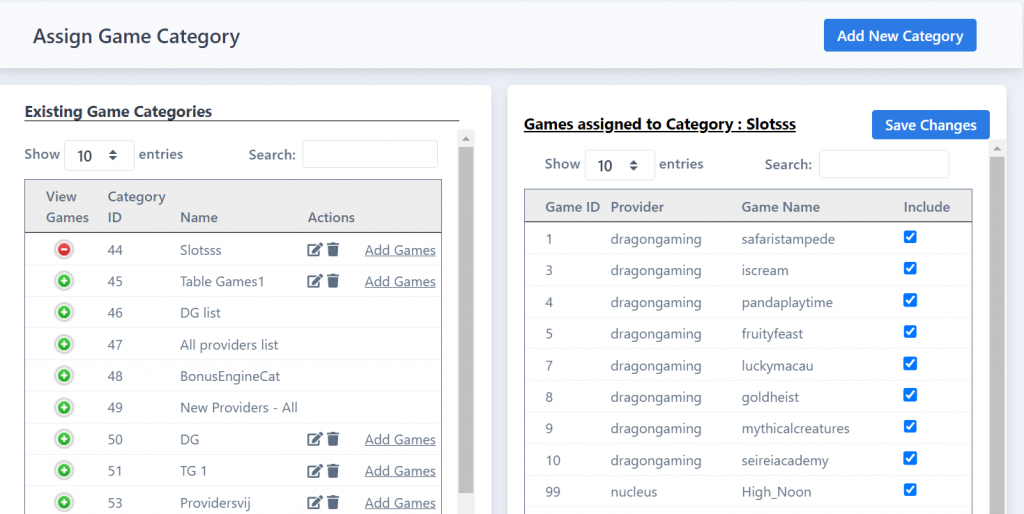Screen dimensions: 1024x514
Task: Delete the DG category via trash icon
Action: point(333,439)
